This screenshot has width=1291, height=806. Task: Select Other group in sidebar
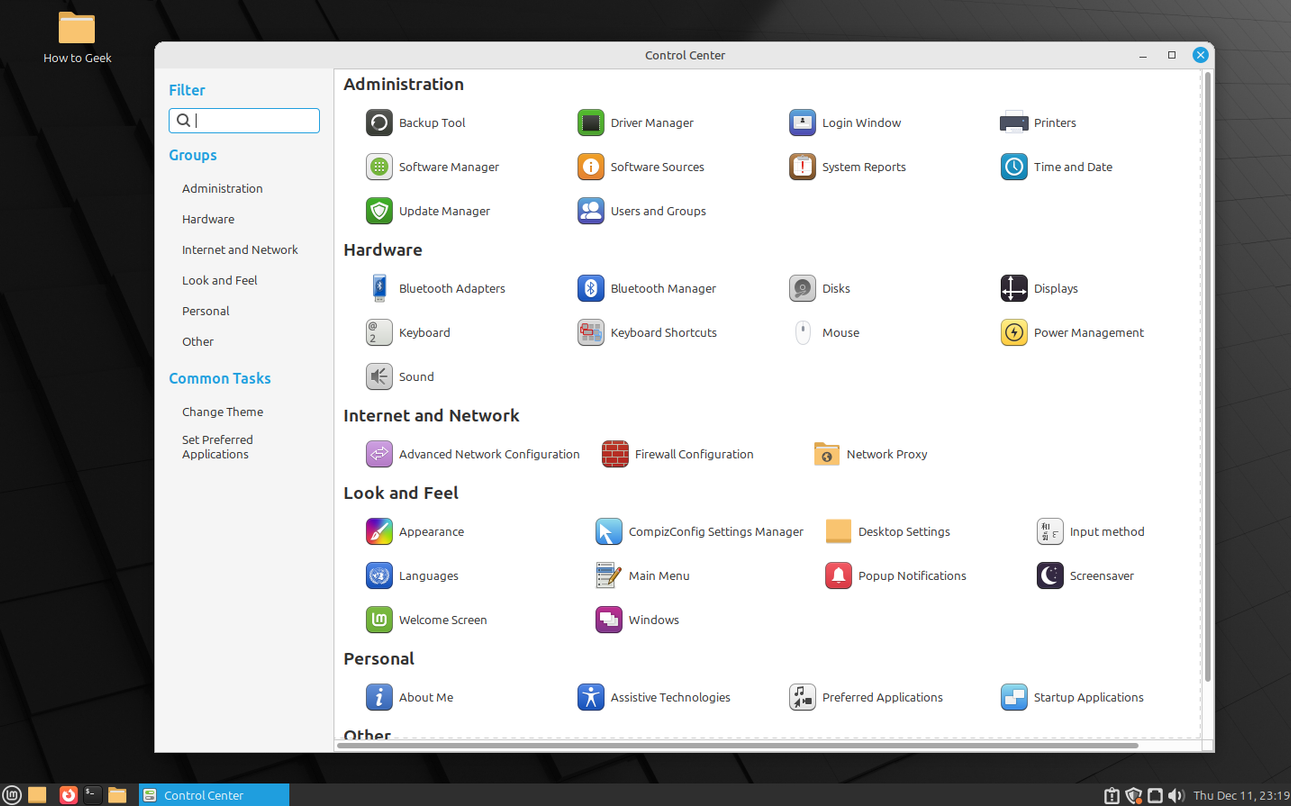(198, 342)
